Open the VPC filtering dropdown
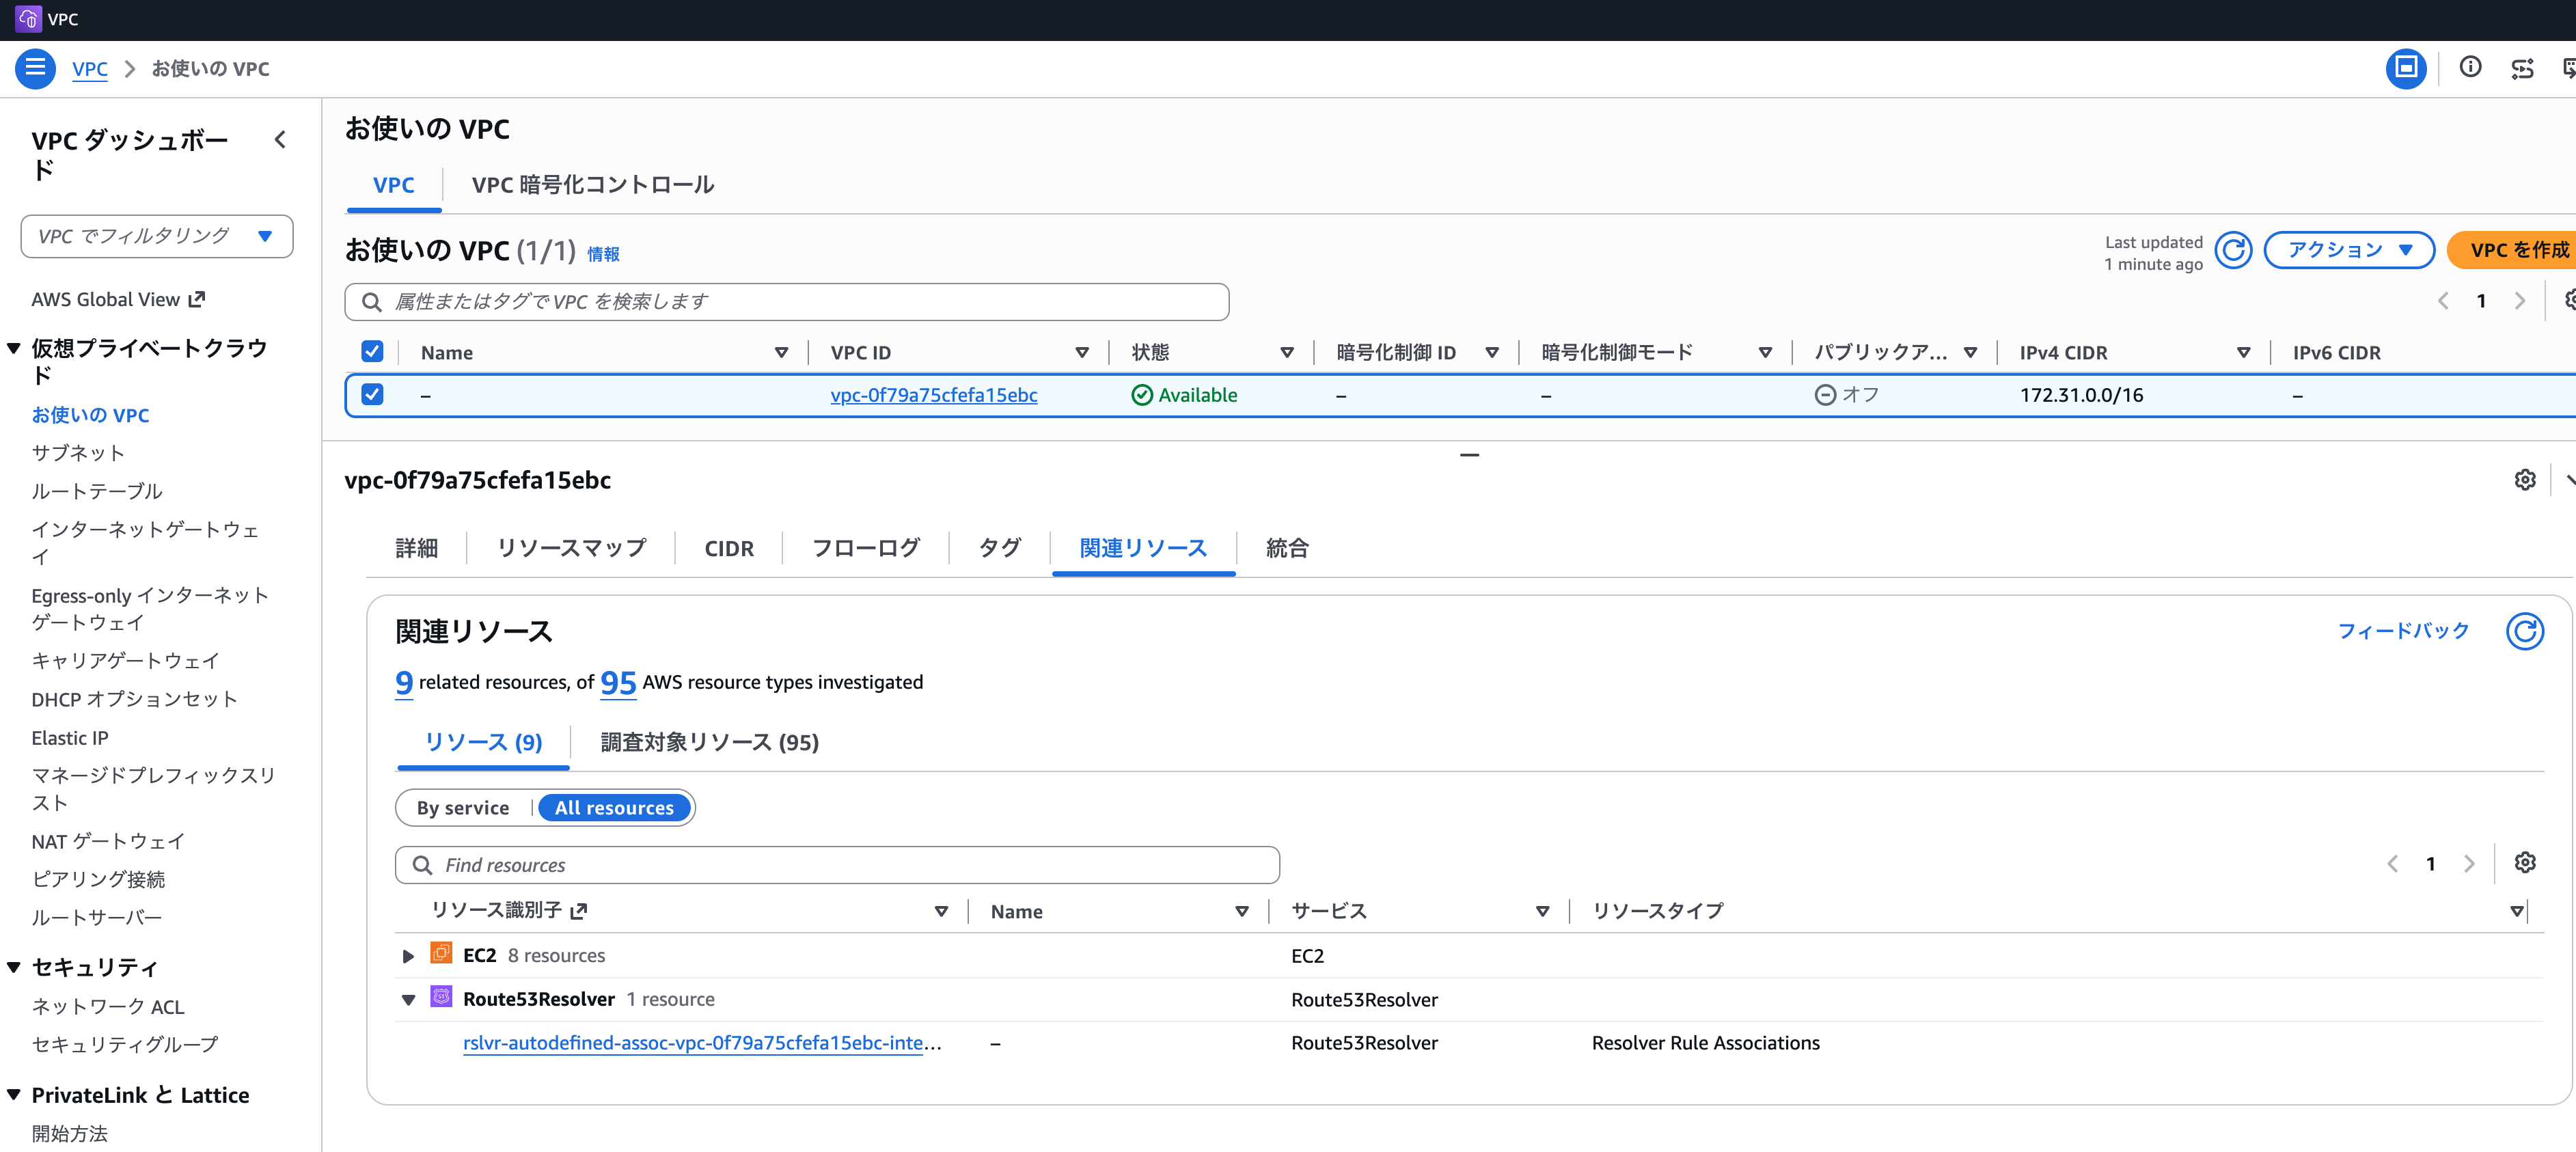 tap(157, 237)
